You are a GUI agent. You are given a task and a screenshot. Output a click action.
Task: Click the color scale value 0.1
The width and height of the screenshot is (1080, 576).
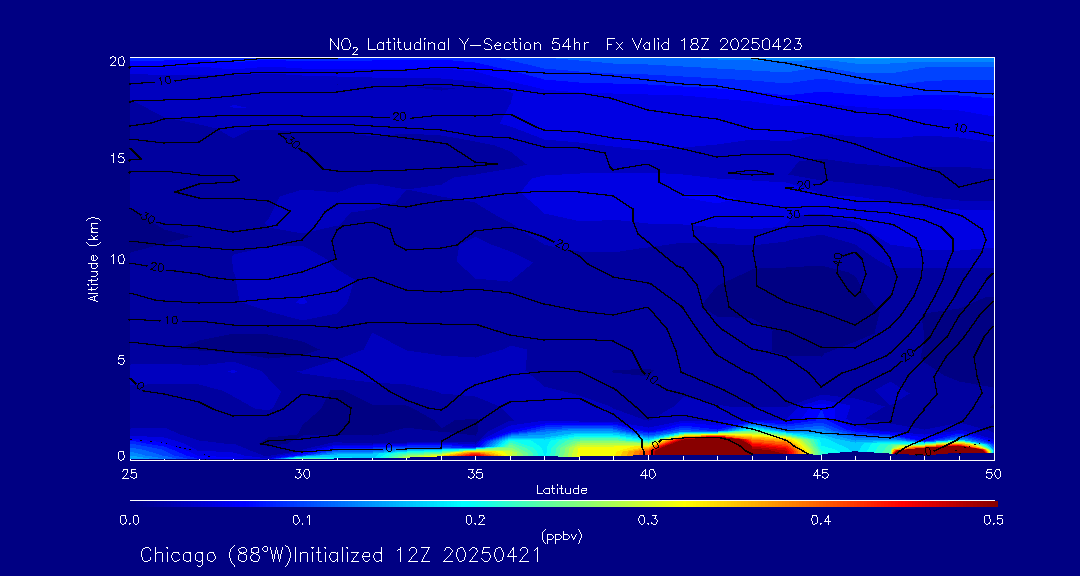click(x=302, y=520)
